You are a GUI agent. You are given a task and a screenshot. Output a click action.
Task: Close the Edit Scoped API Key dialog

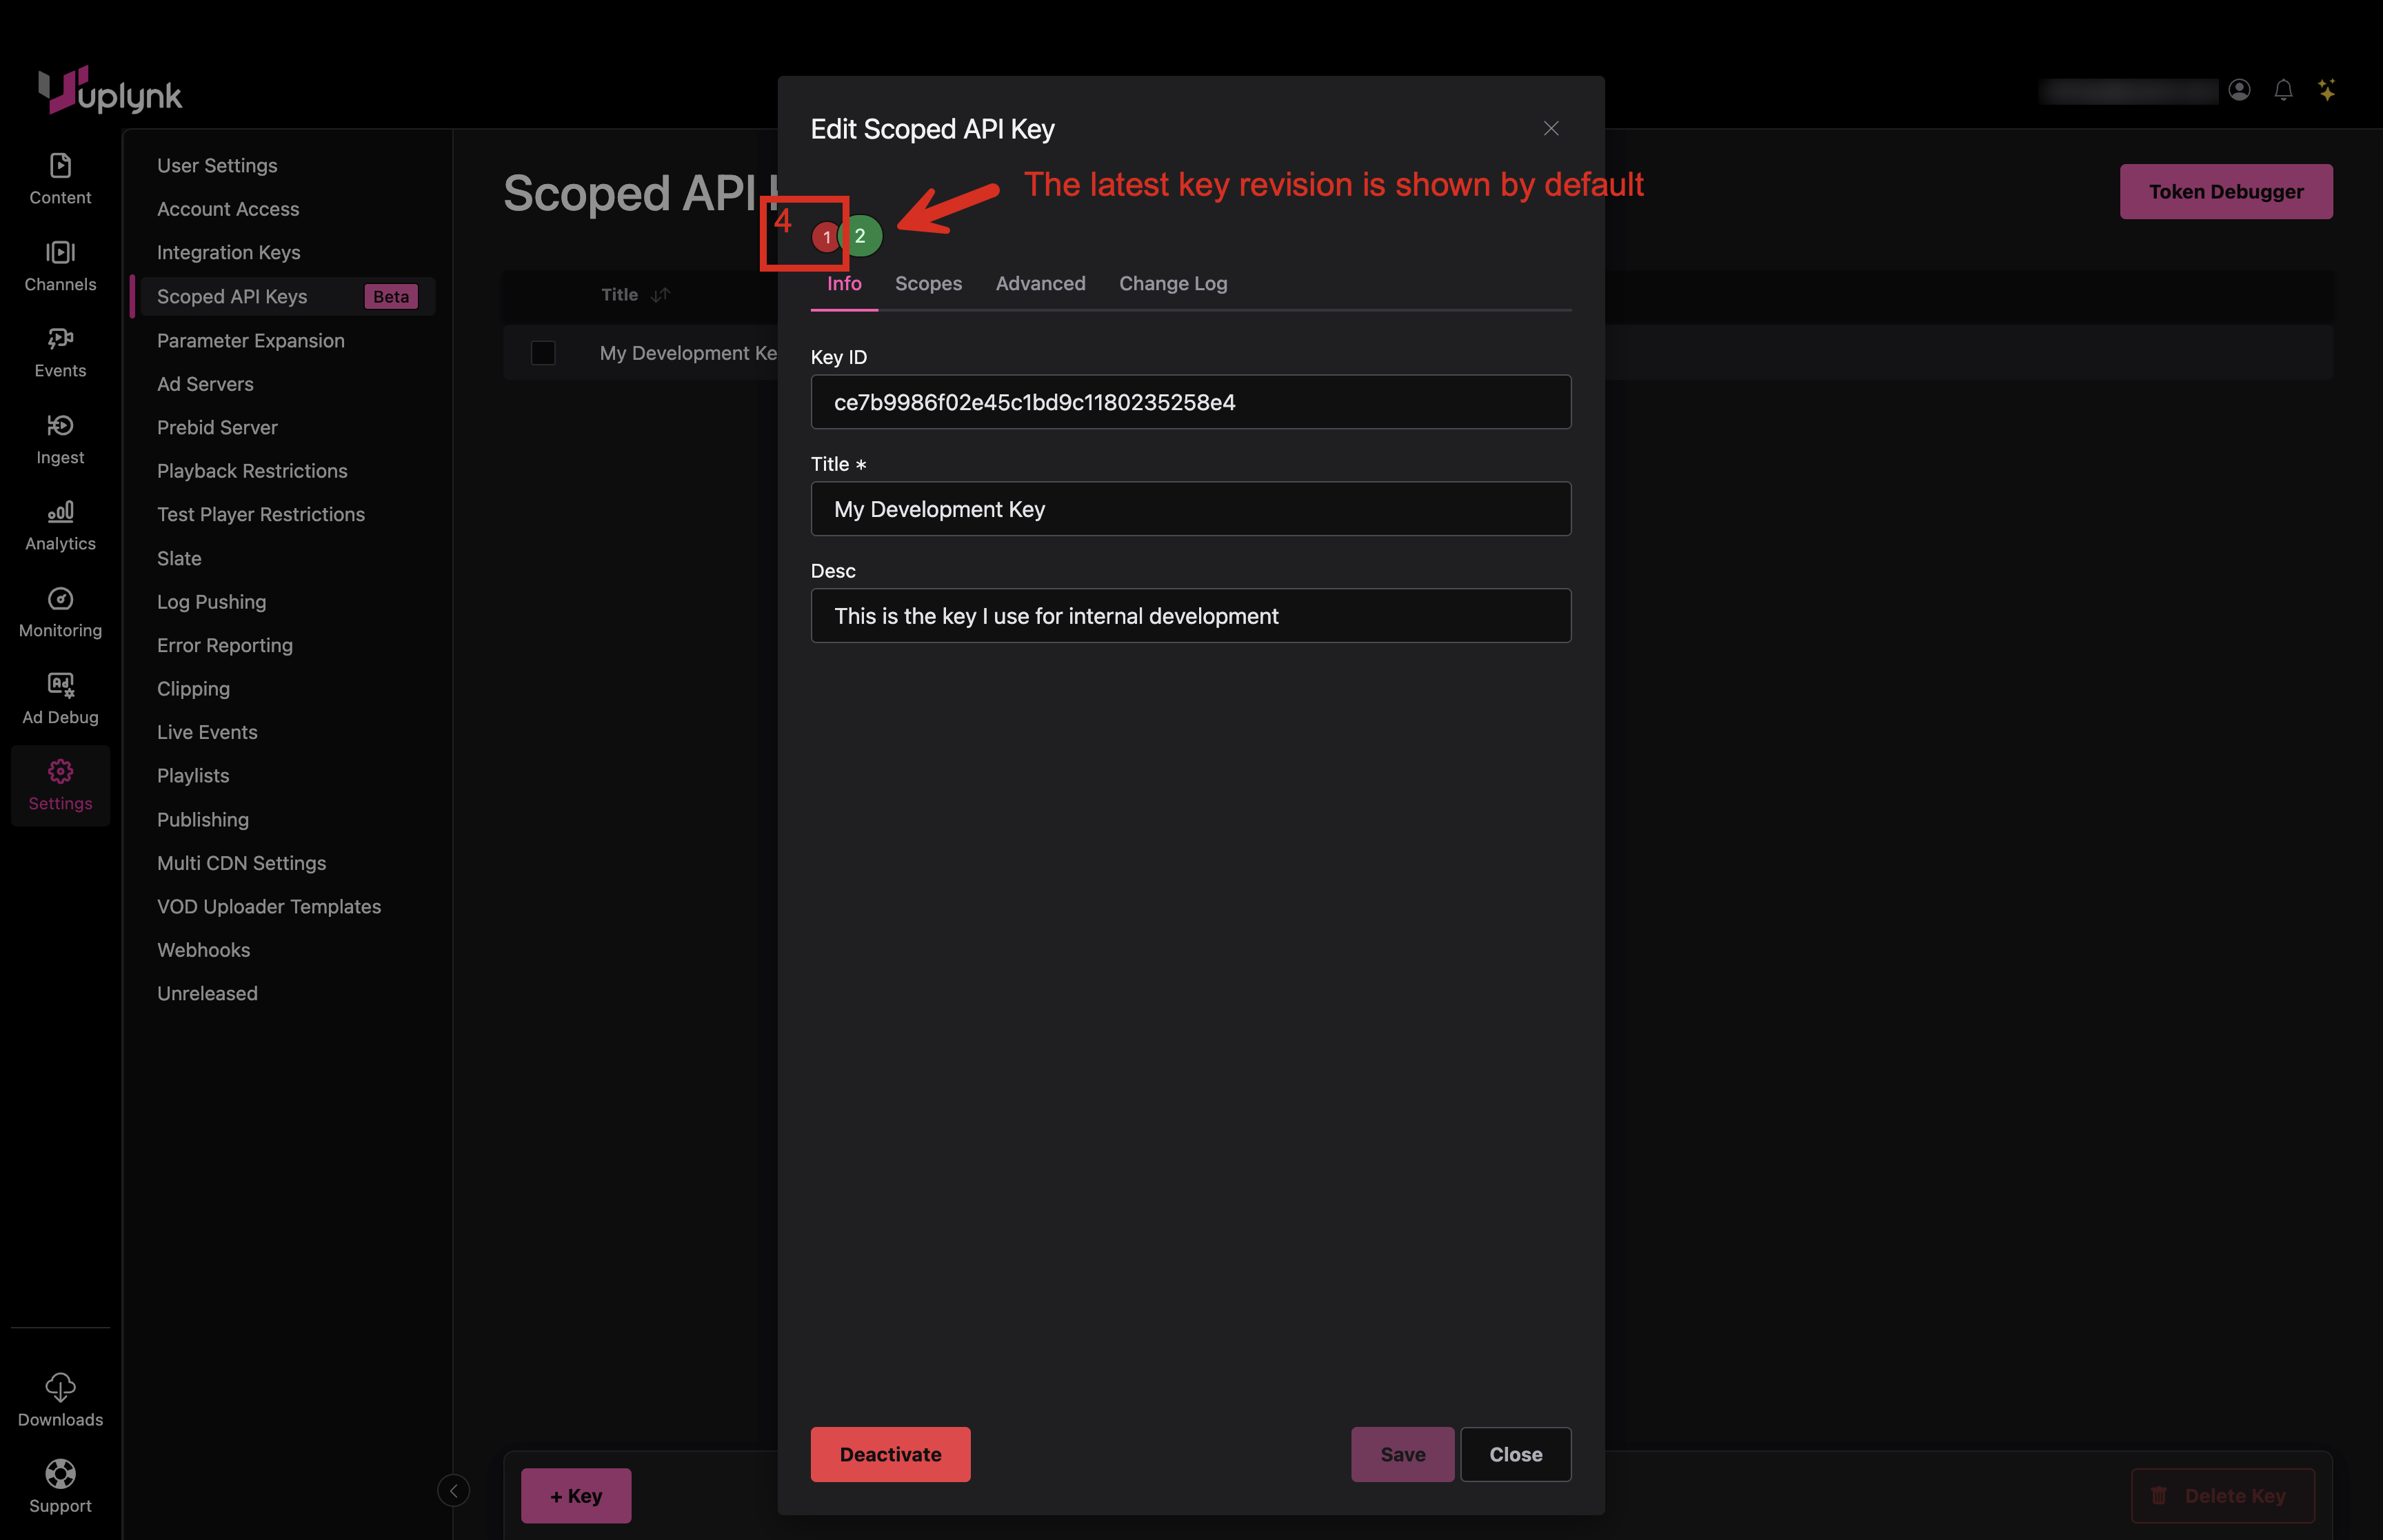click(x=1550, y=129)
